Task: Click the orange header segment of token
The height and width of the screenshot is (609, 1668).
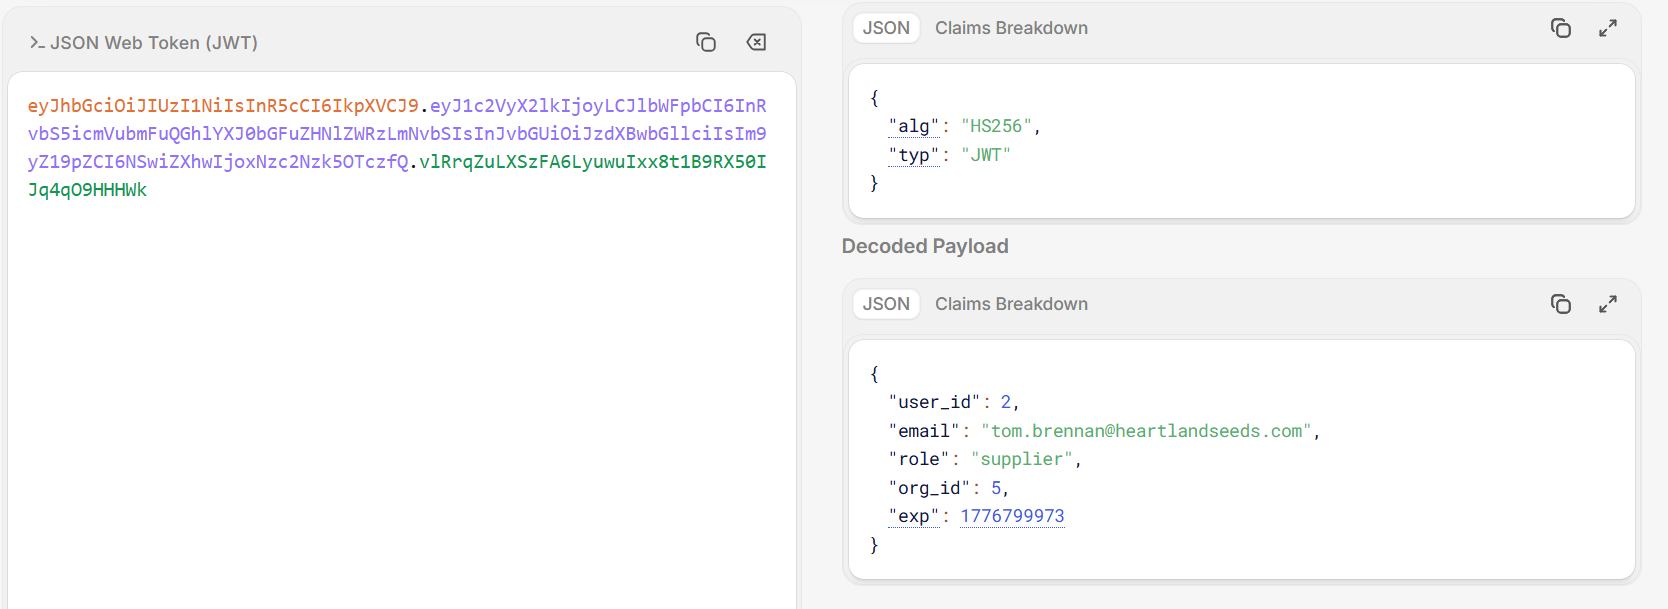Action: [222, 106]
